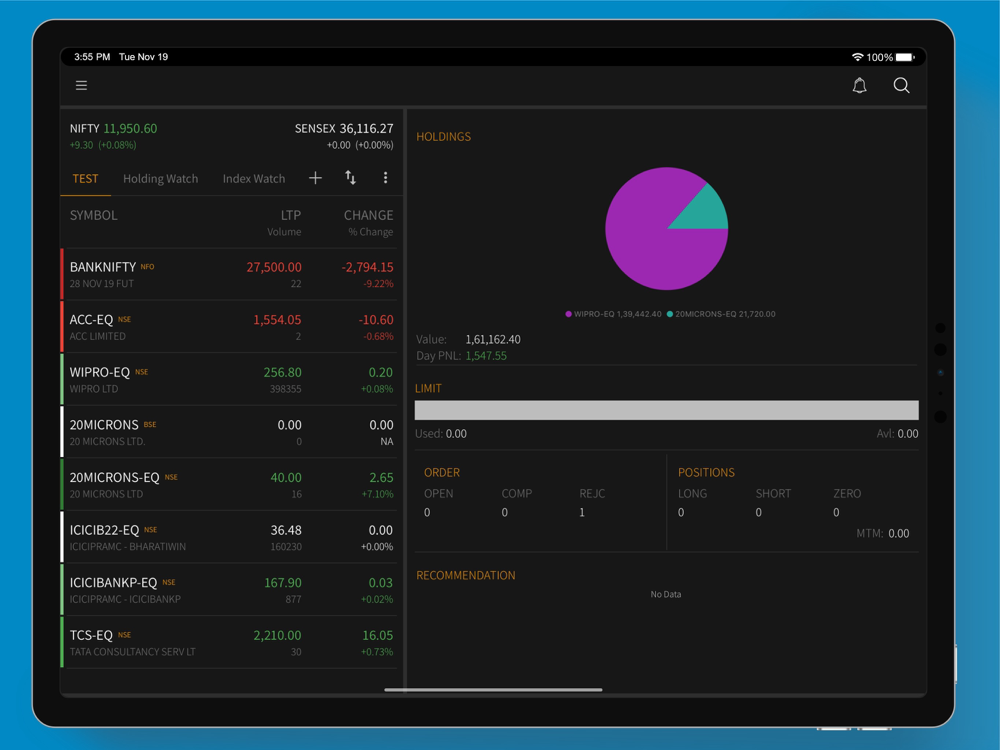This screenshot has height=750, width=1000.
Task: Tap the battery indicator in status bar
Action: point(905,57)
